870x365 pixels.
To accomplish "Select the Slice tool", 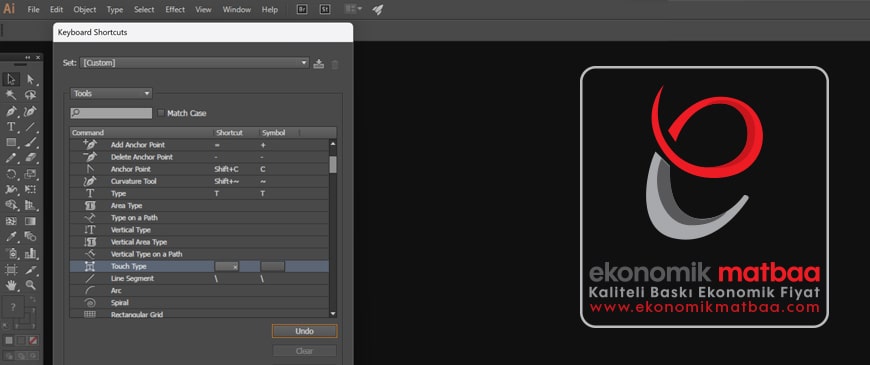I will click(x=31, y=270).
